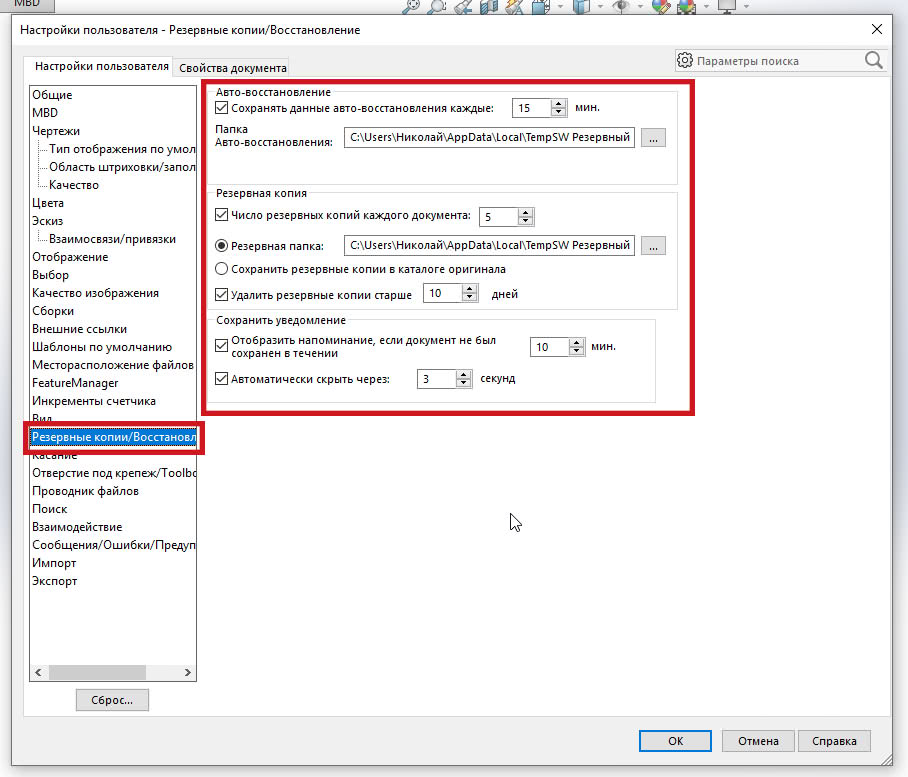This screenshot has height=777, width=908.
Task: Click the gear icon in the search box
Action: pyautogui.click(x=685, y=61)
